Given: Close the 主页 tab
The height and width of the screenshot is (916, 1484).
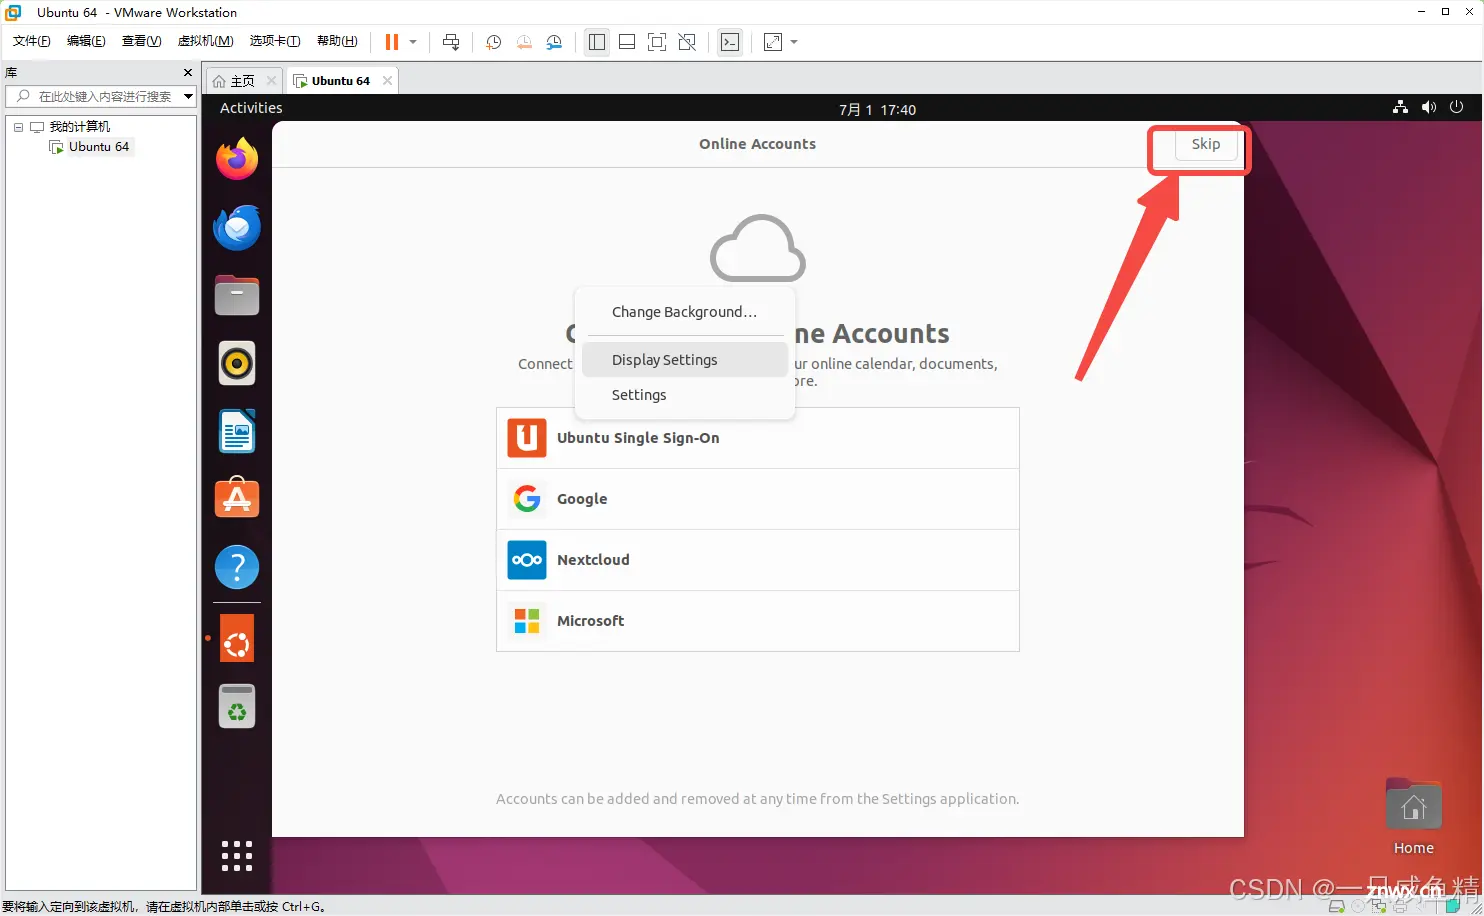Looking at the screenshot, I should (271, 81).
